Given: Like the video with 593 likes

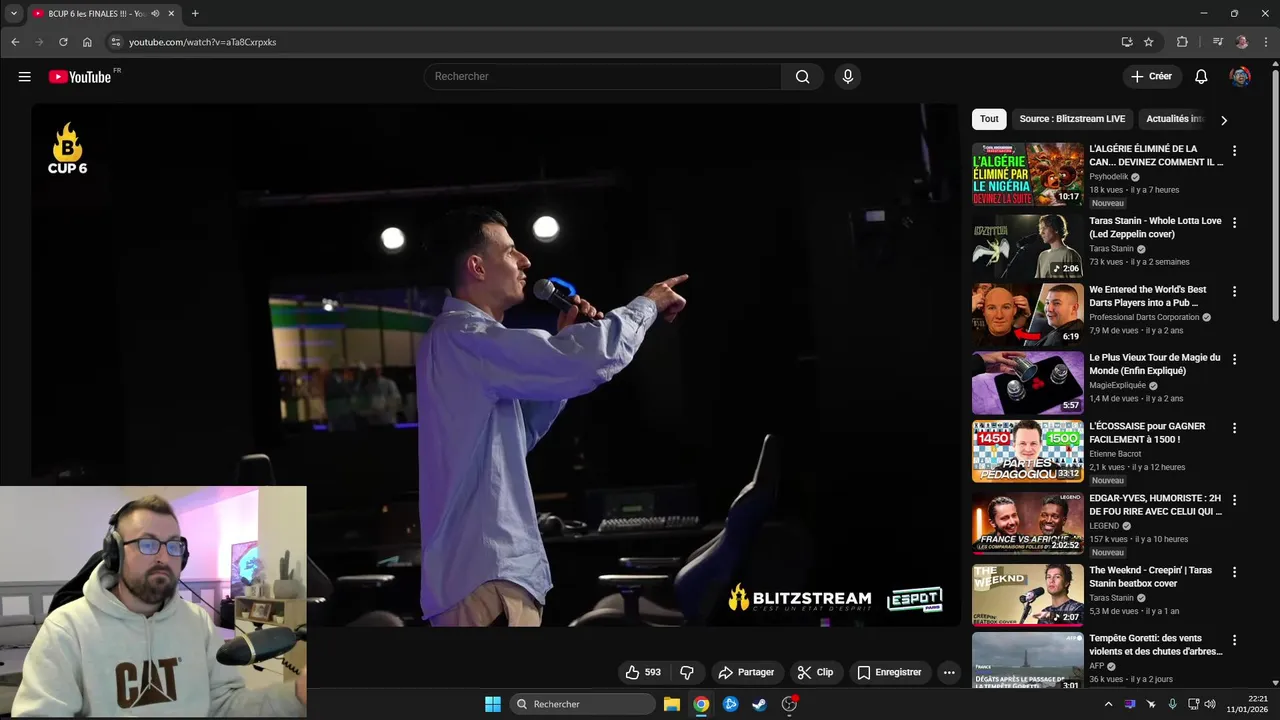Looking at the screenshot, I should [642, 672].
